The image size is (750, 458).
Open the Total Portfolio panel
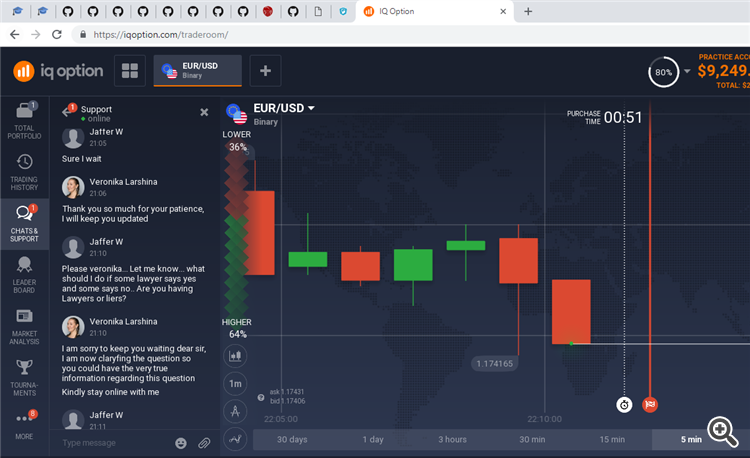24,121
